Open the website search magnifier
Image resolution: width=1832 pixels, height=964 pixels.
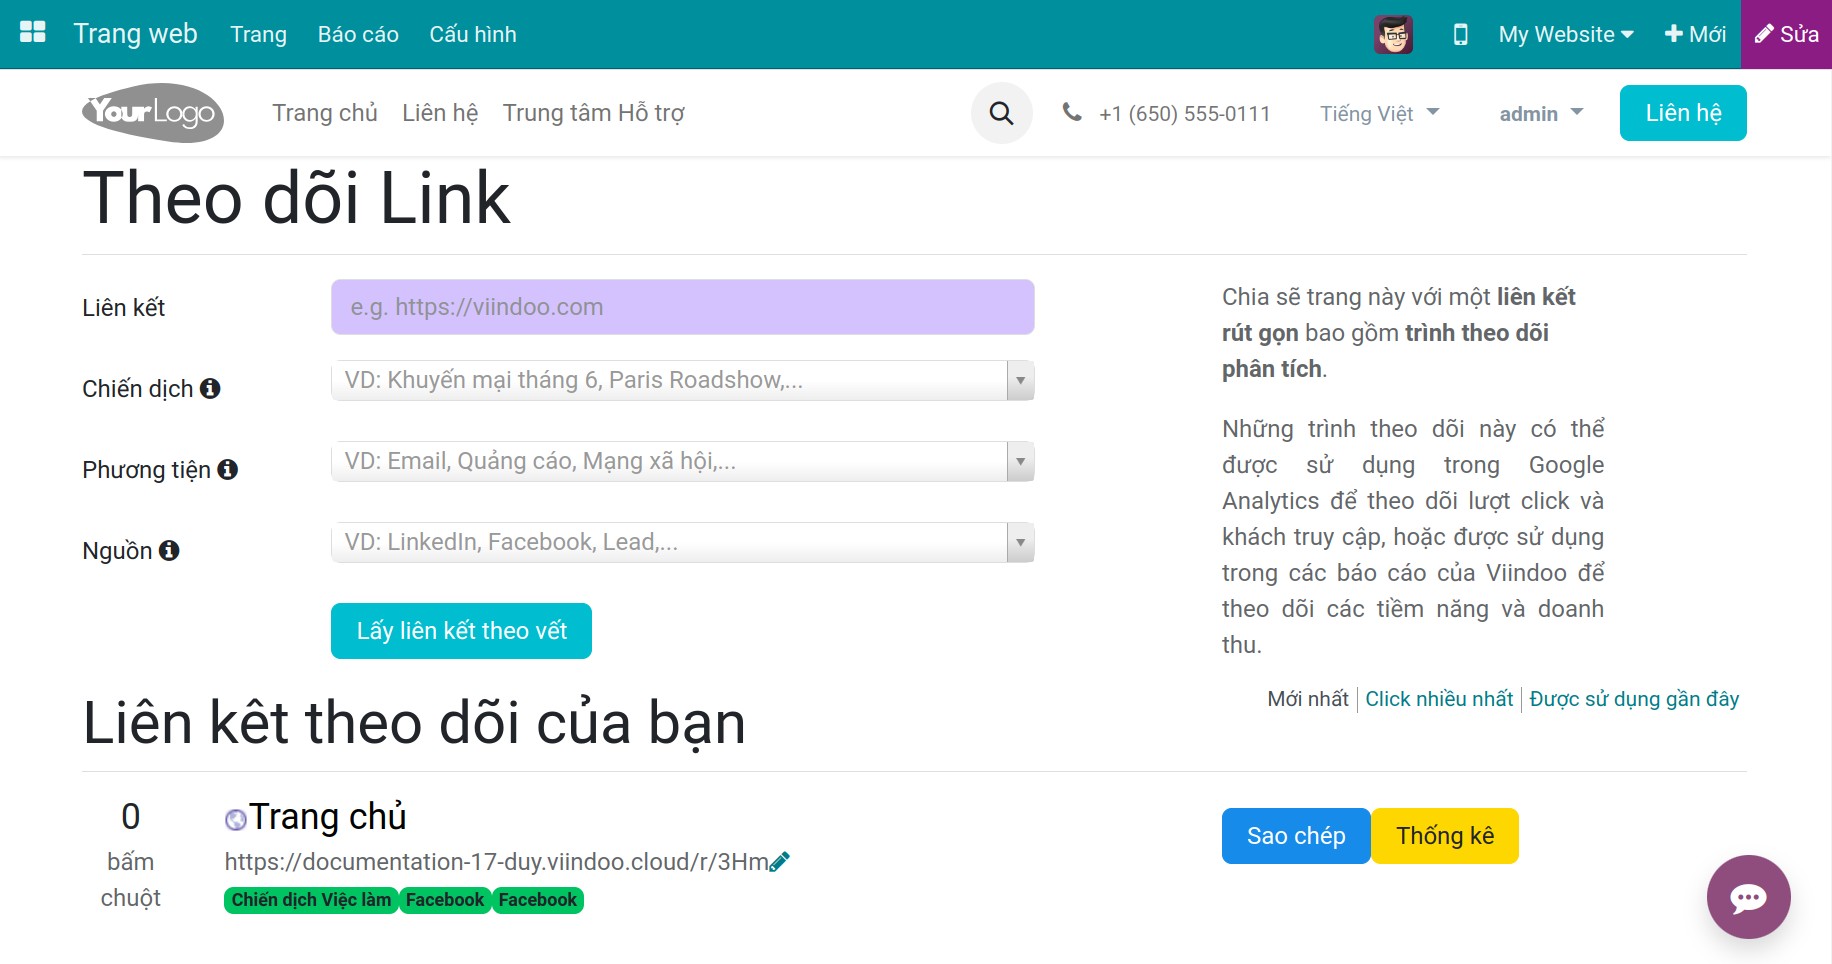coord(1001,113)
